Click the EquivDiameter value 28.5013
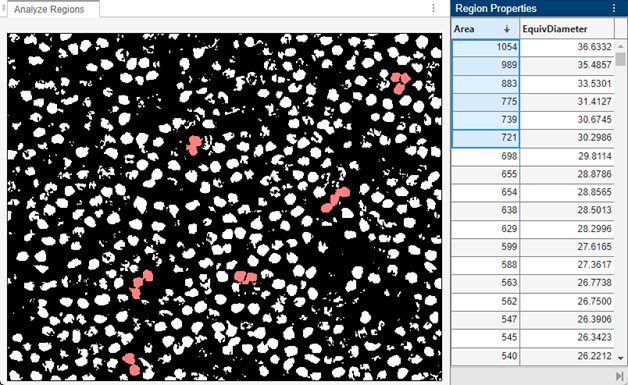 click(x=594, y=210)
